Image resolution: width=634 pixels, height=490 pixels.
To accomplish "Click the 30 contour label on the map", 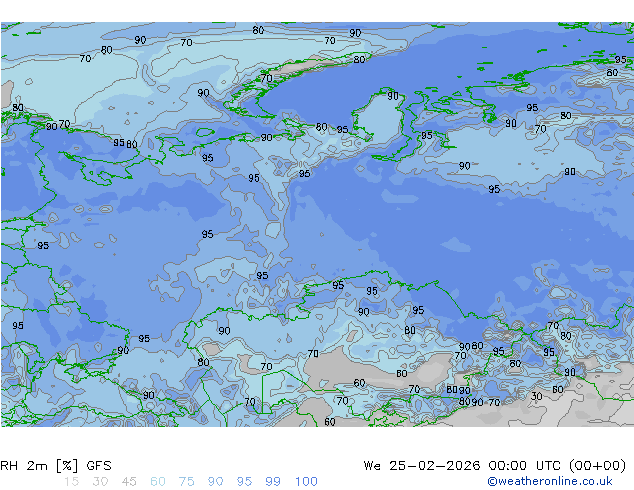I will click(536, 396).
